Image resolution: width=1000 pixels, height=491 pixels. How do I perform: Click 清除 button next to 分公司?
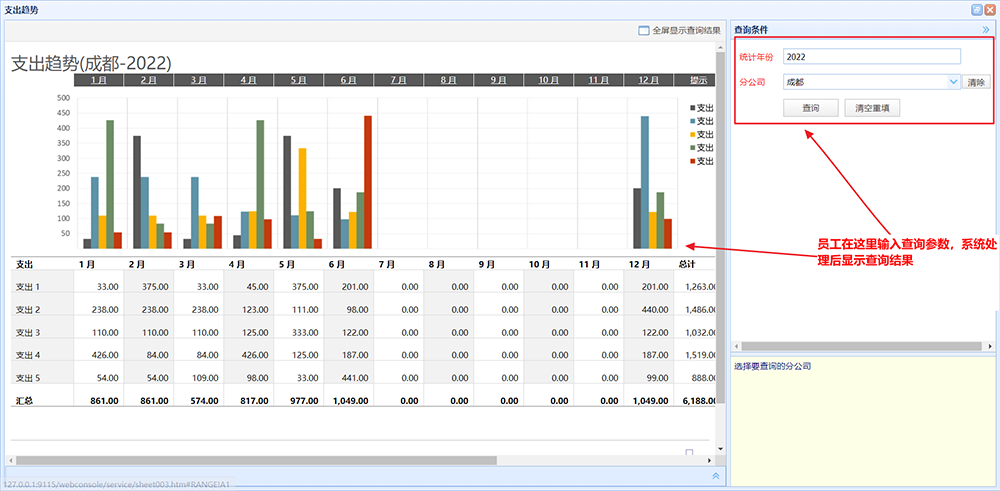click(976, 82)
